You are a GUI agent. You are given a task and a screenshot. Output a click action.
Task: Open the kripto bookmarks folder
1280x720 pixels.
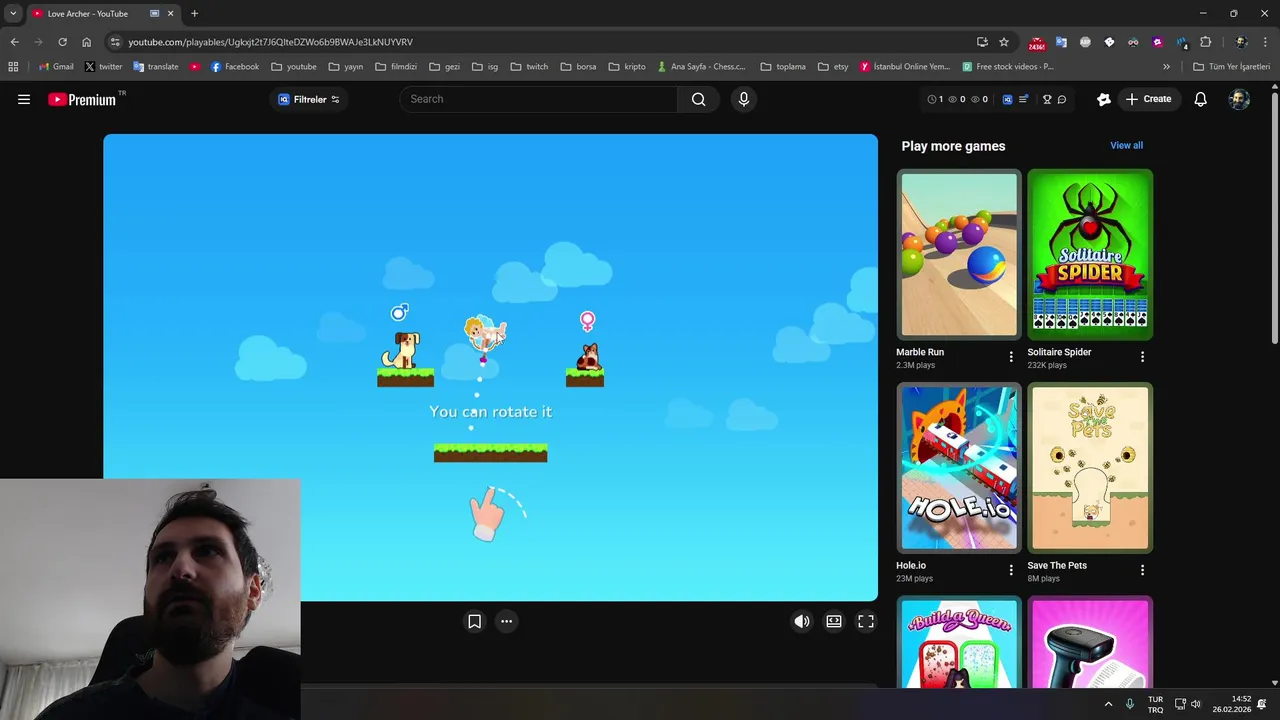626,67
